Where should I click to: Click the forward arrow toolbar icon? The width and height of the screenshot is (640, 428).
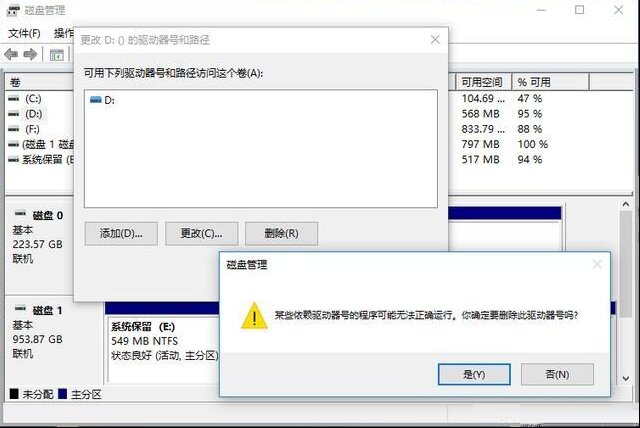30,54
